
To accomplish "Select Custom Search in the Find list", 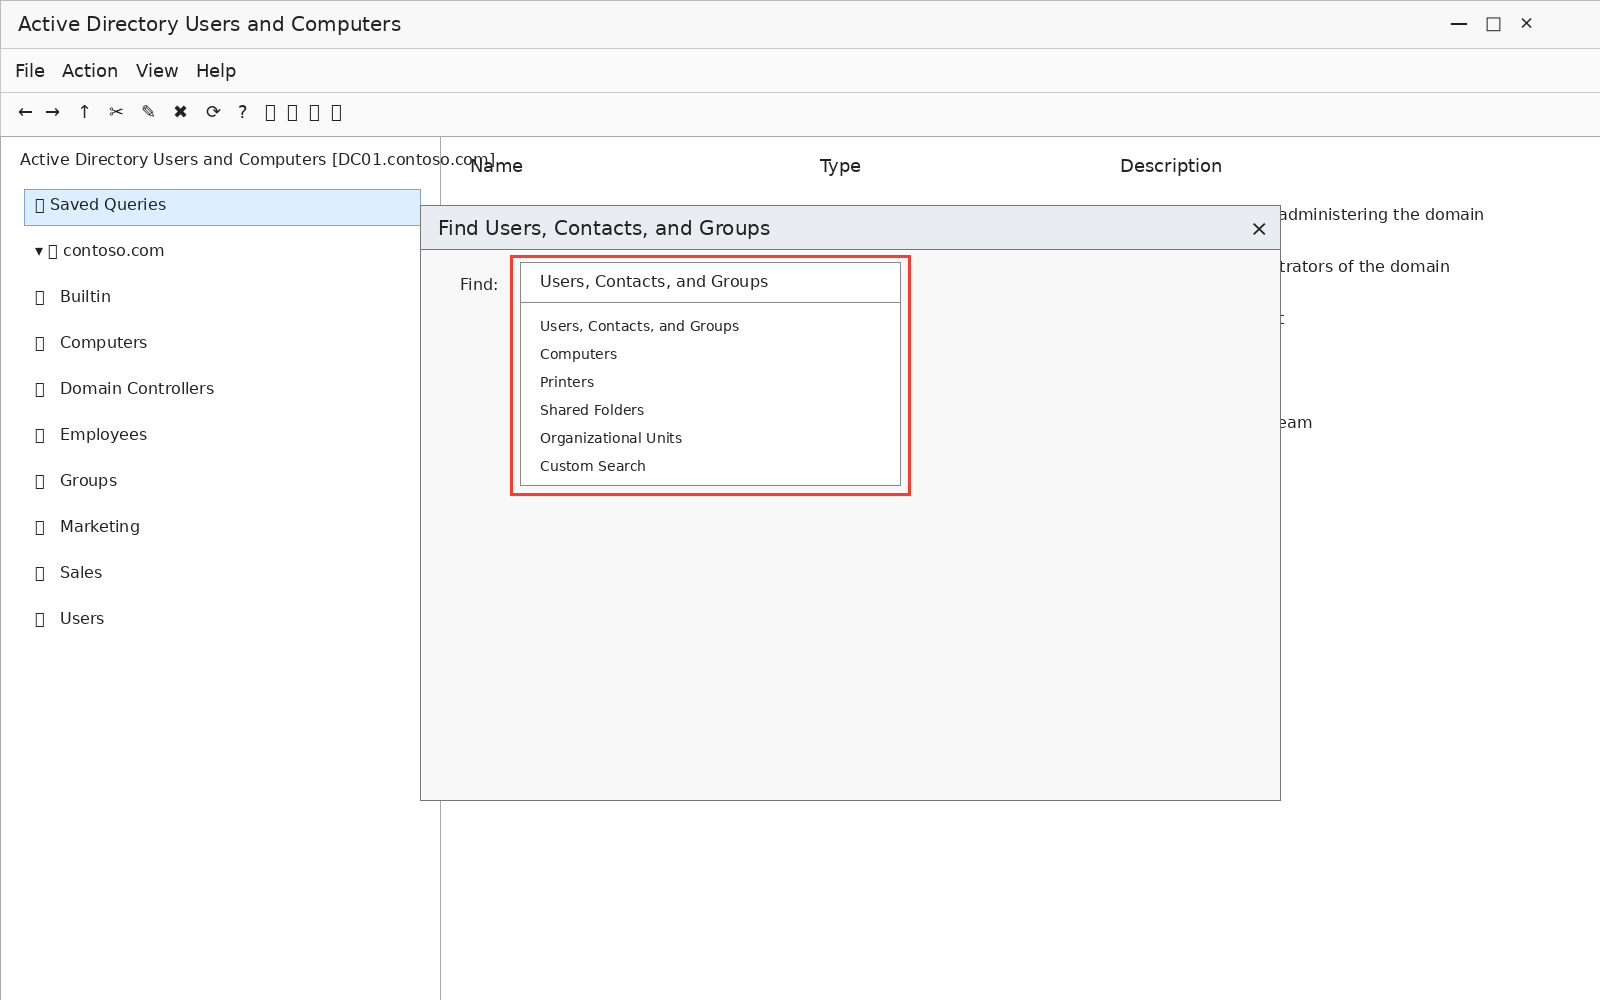I will click(x=592, y=466).
